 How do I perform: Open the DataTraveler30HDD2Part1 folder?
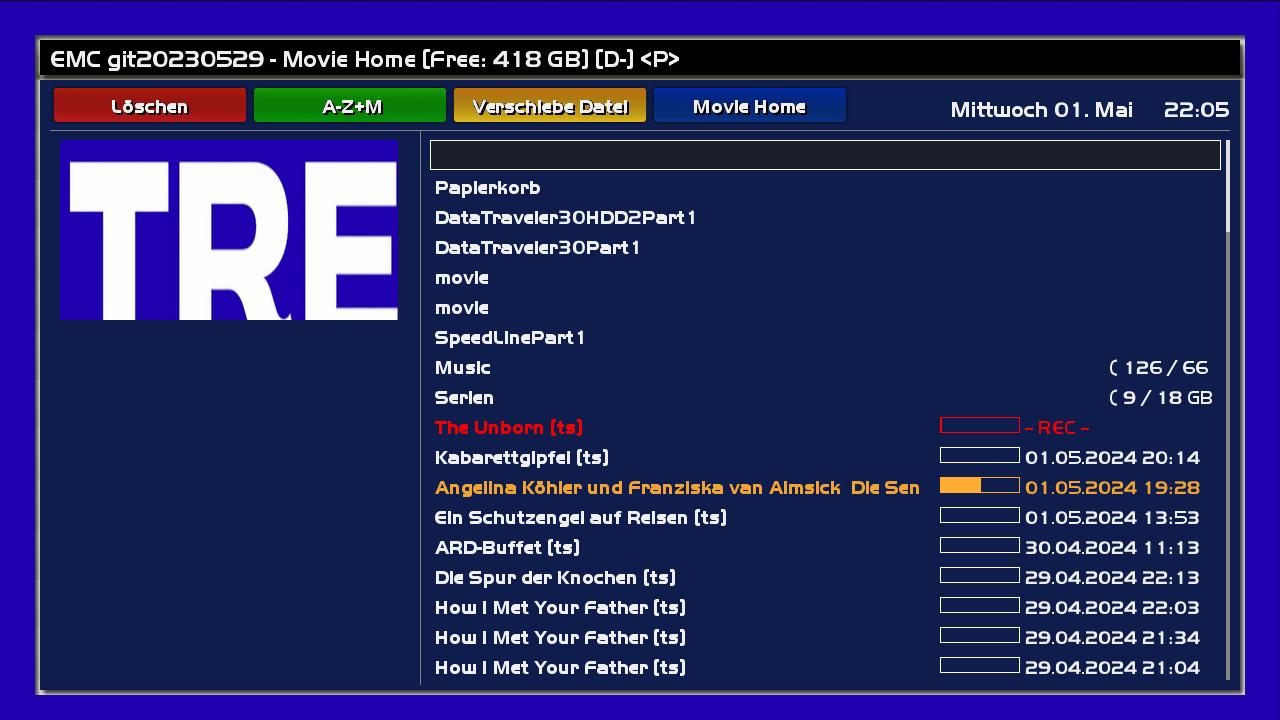[x=565, y=218]
